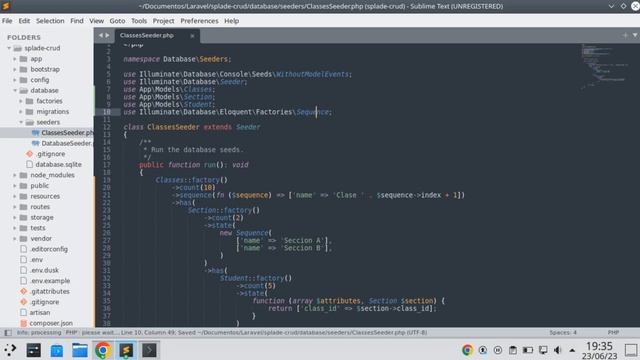This screenshot has width=640, height=360.
Task: Open the Goto menu
Action: click(117, 21)
